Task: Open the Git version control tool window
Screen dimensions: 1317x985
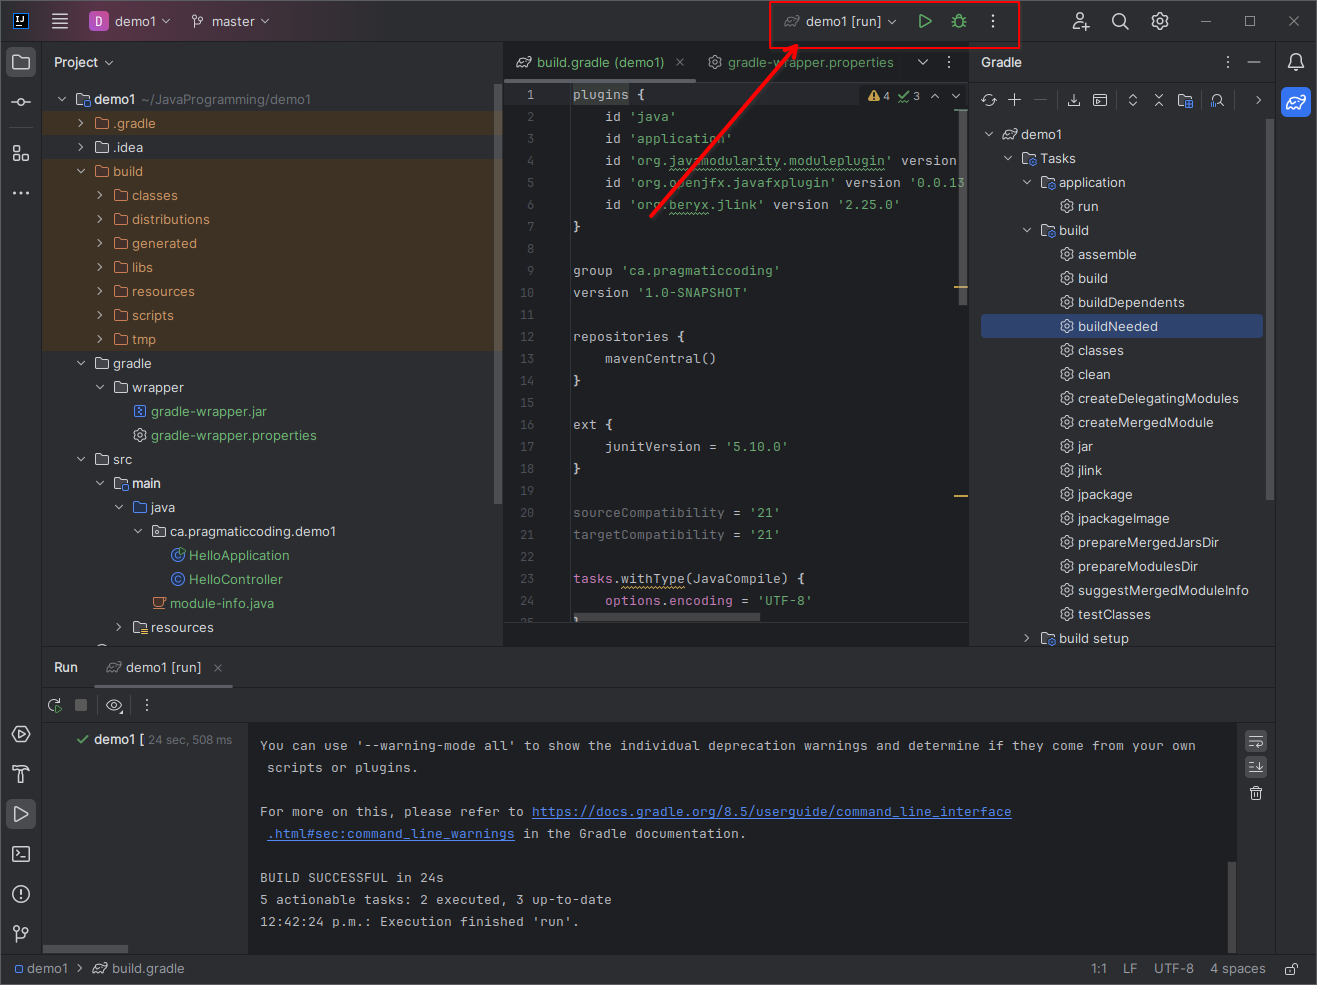Action: (x=21, y=934)
